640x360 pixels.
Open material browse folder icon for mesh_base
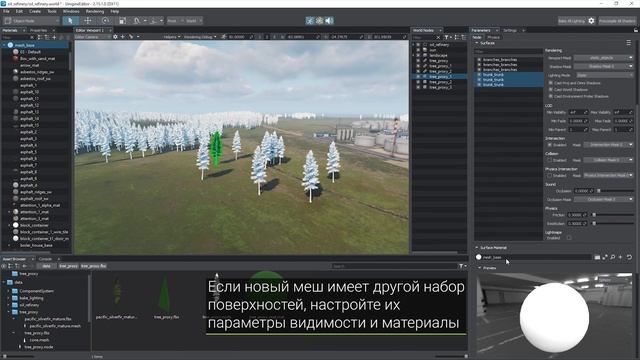pos(597,257)
